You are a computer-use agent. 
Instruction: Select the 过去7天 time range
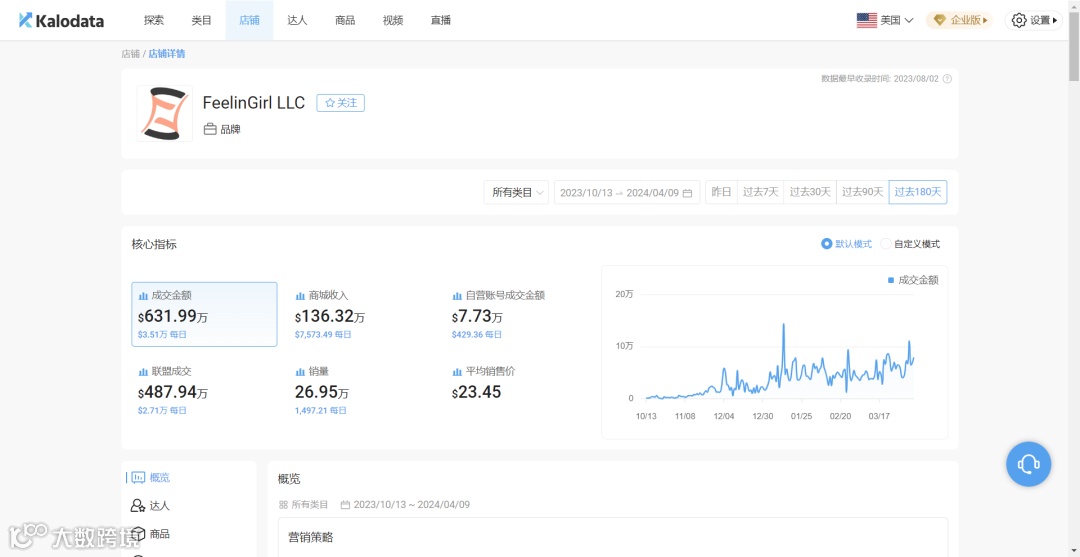pos(760,192)
